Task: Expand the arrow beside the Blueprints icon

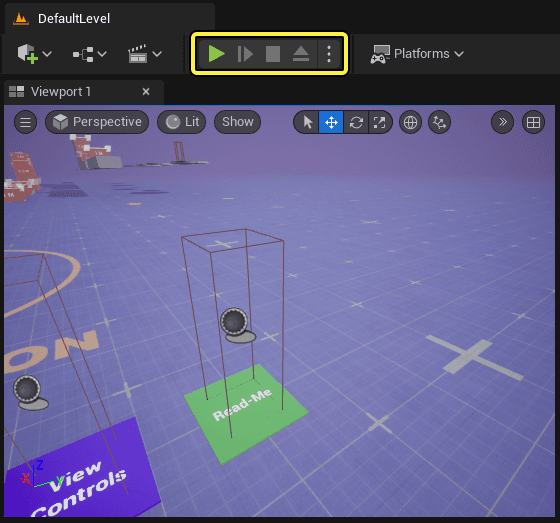Action: pyautogui.click(x=102, y=54)
